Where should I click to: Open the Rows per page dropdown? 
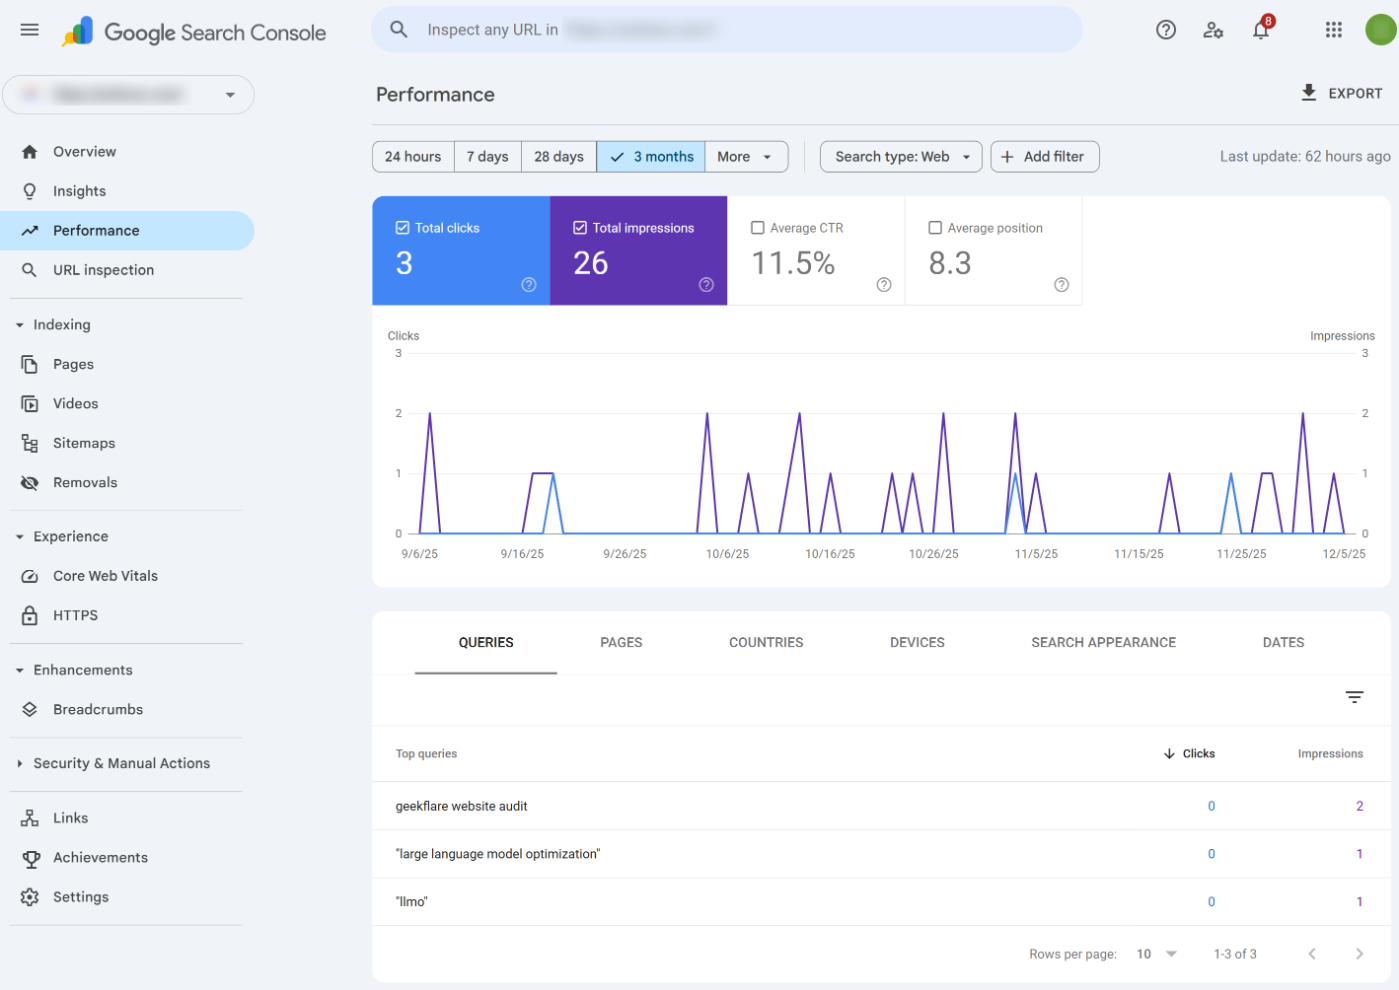[x=1156, y=953]
